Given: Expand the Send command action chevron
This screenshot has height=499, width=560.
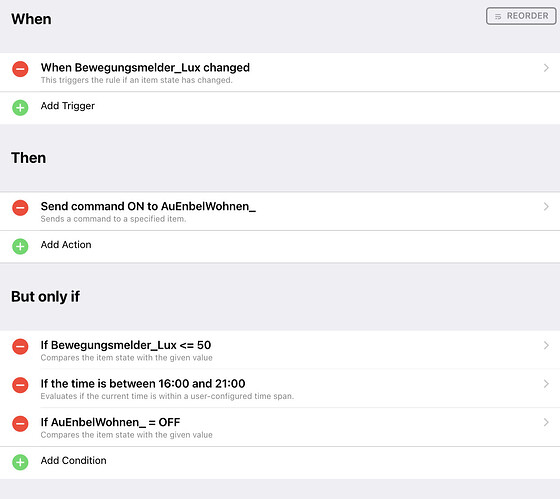Looking at the screenshot, I should pyautogui.click(x=546, y=206).
